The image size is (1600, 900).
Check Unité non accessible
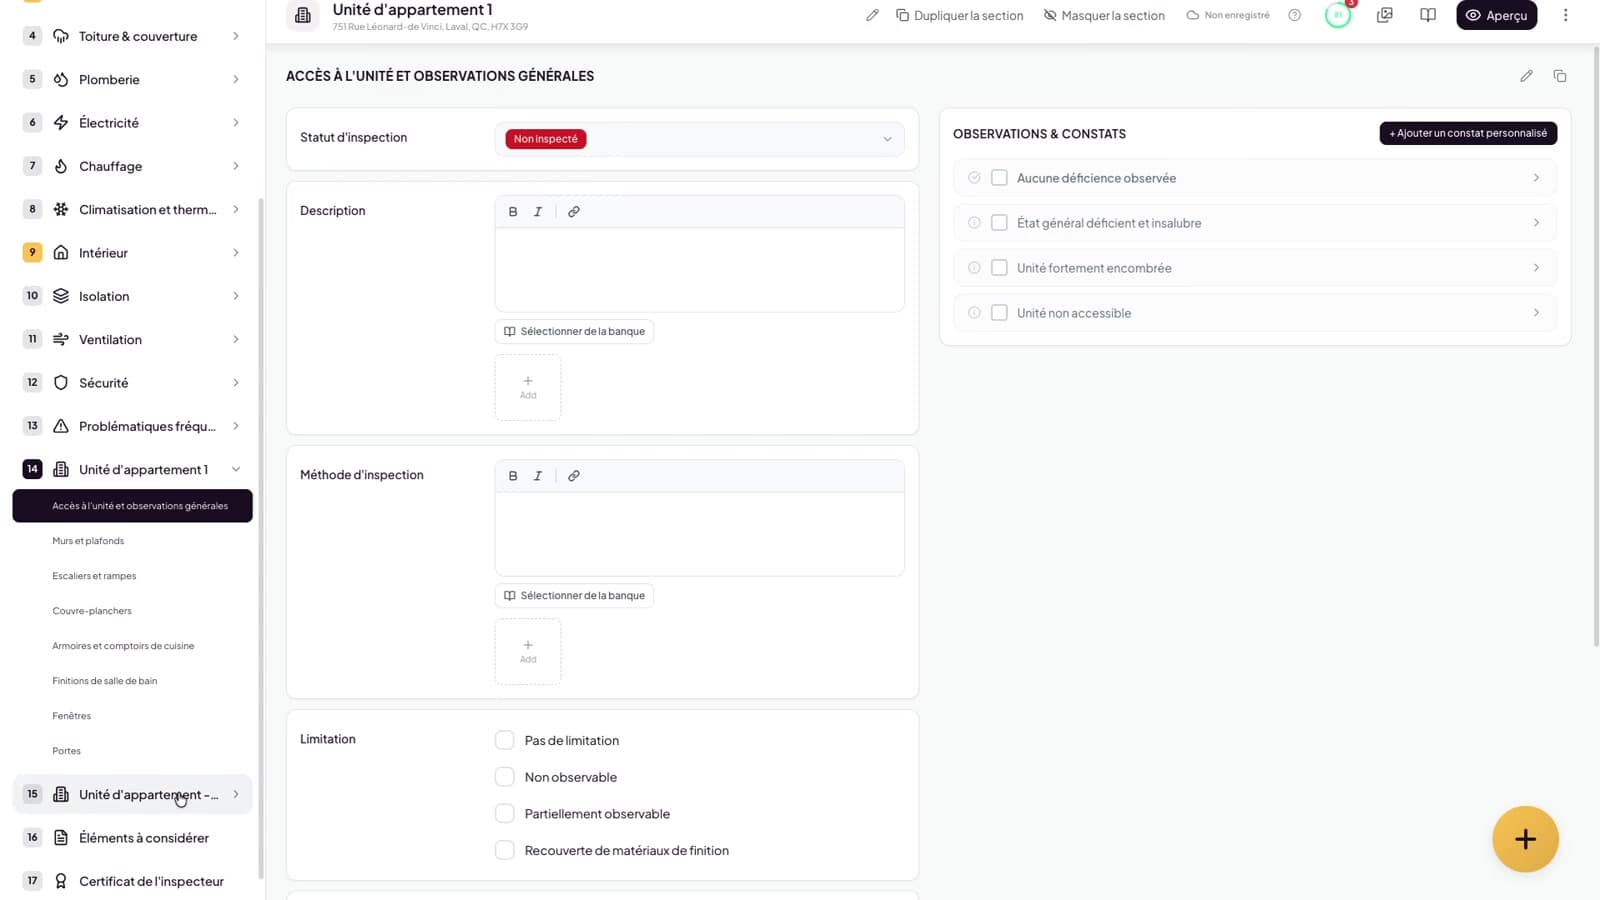pos(999,313)
